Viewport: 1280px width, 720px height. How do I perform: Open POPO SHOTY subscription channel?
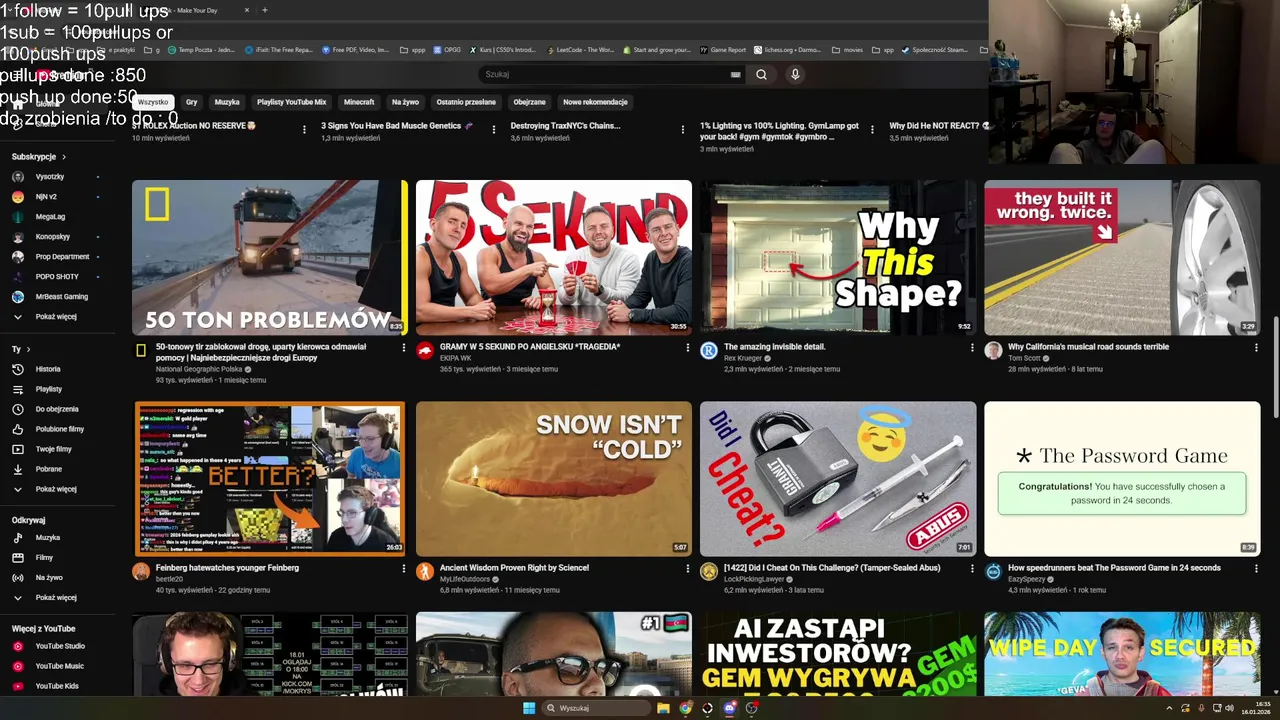click(57, 277)
